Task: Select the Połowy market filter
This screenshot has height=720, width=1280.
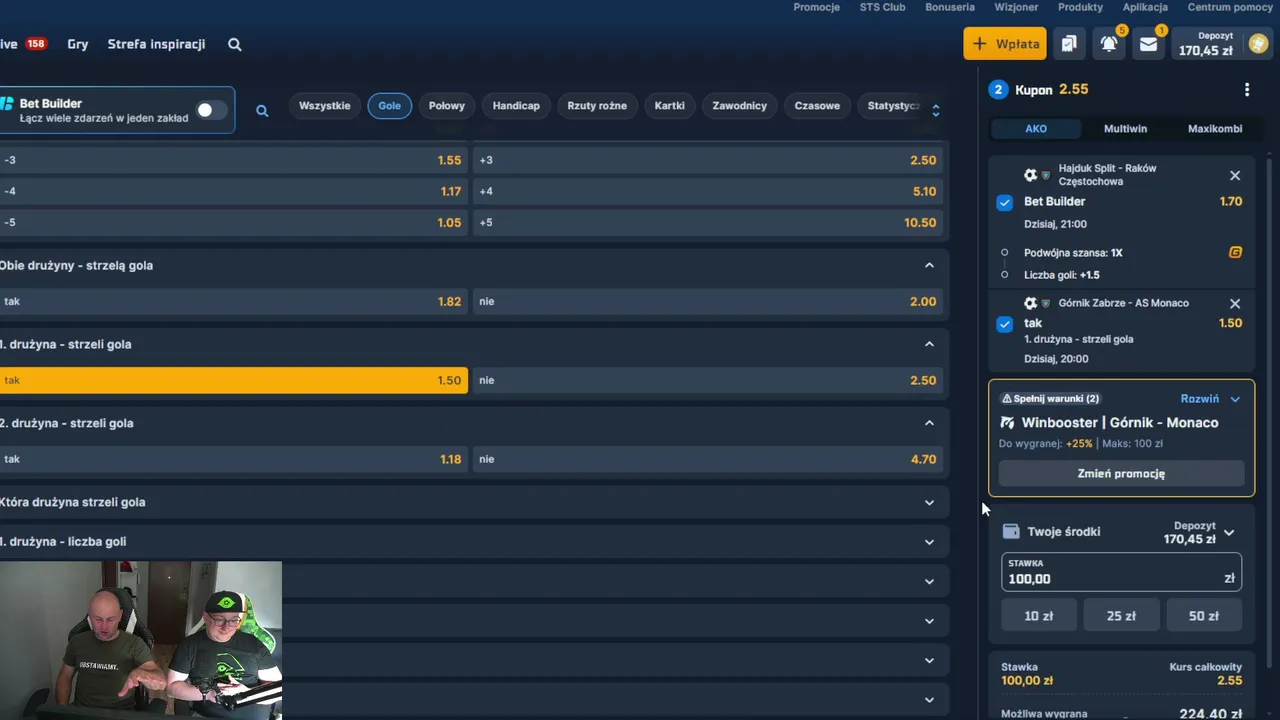Action: pos(446,106)
